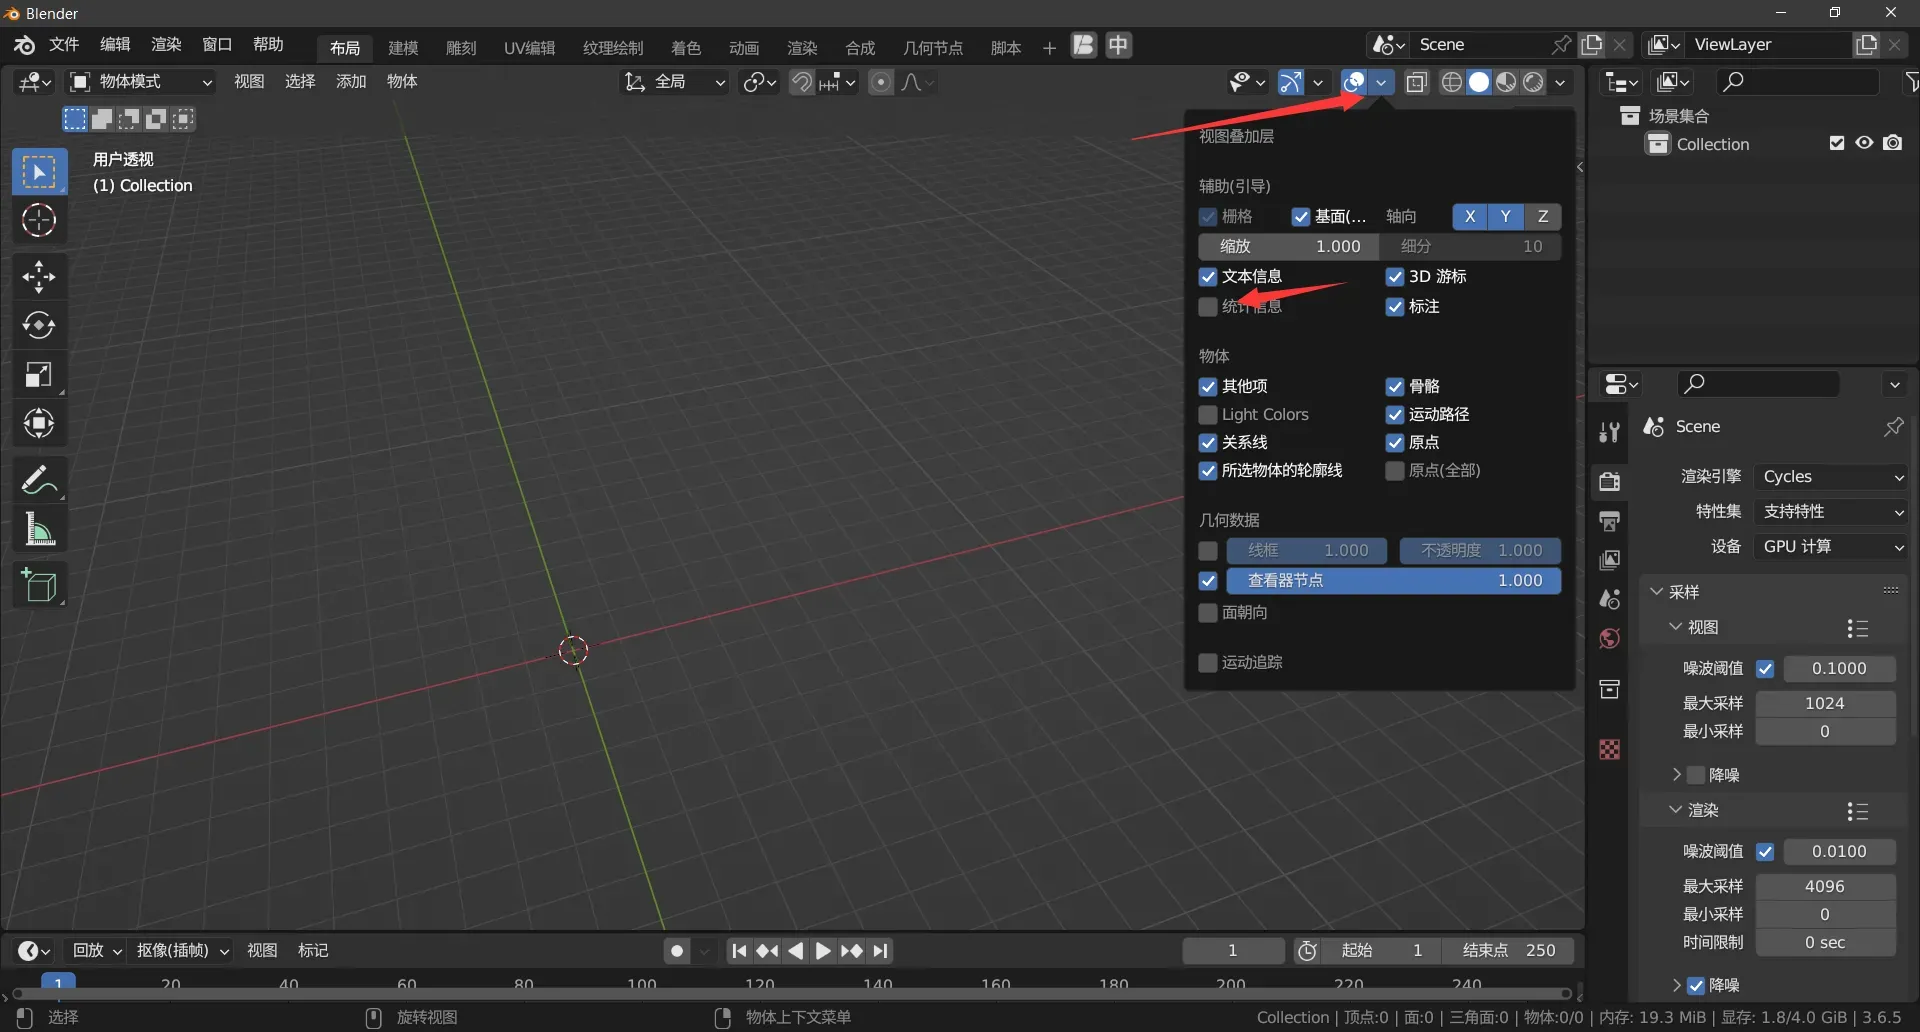The height and width of the screenshot is (1032, 1920).
Task: Toggle the X axis button
Action: click(1469, 217)
